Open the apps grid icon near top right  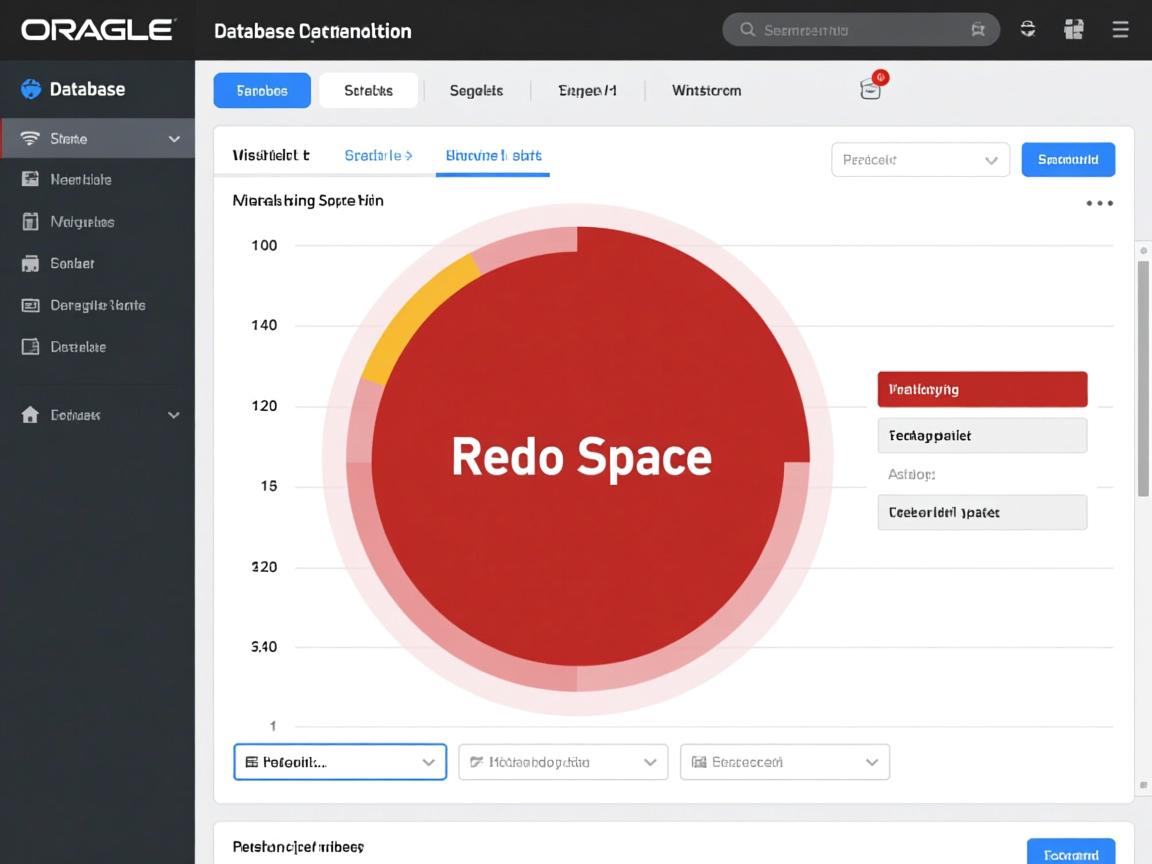(x=1073, y=29)
